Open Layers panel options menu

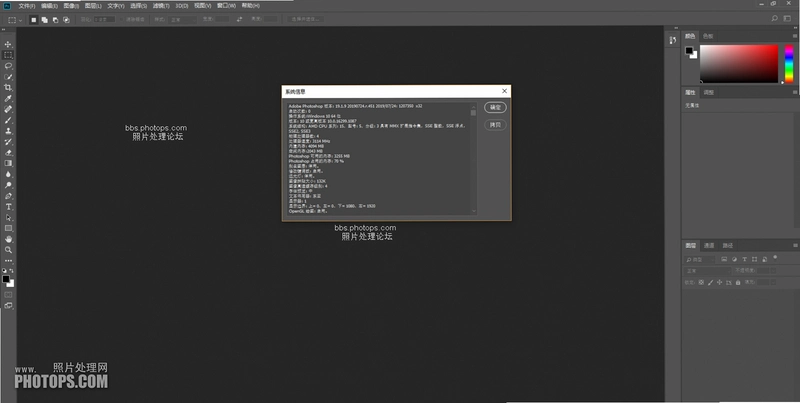tap(795, 245)
